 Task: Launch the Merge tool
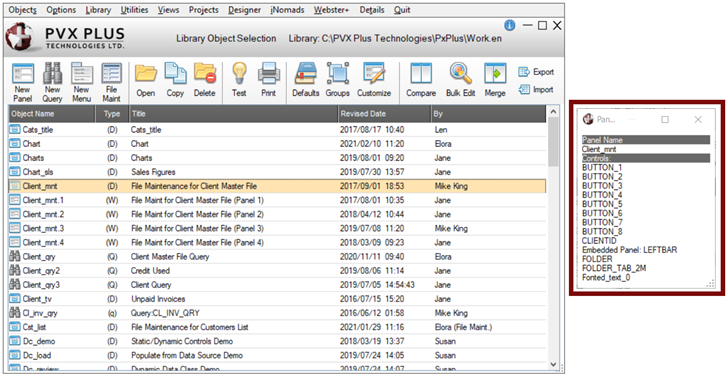(x=495, y=80)
